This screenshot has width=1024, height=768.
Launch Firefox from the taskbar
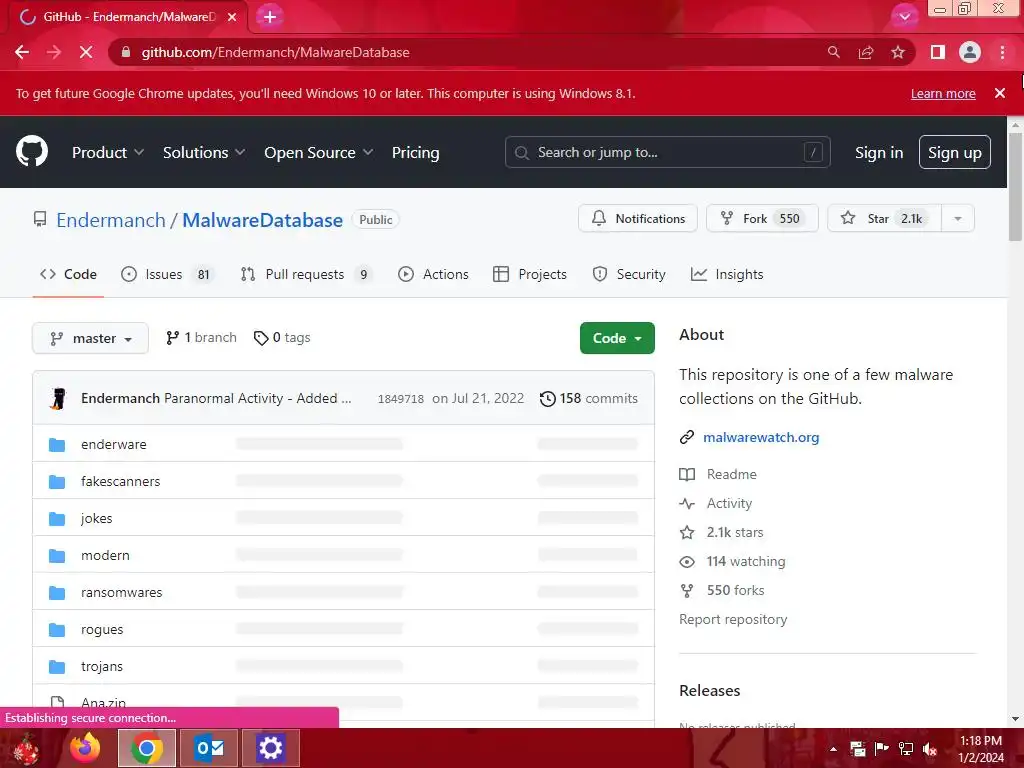(x=86, y=748)
